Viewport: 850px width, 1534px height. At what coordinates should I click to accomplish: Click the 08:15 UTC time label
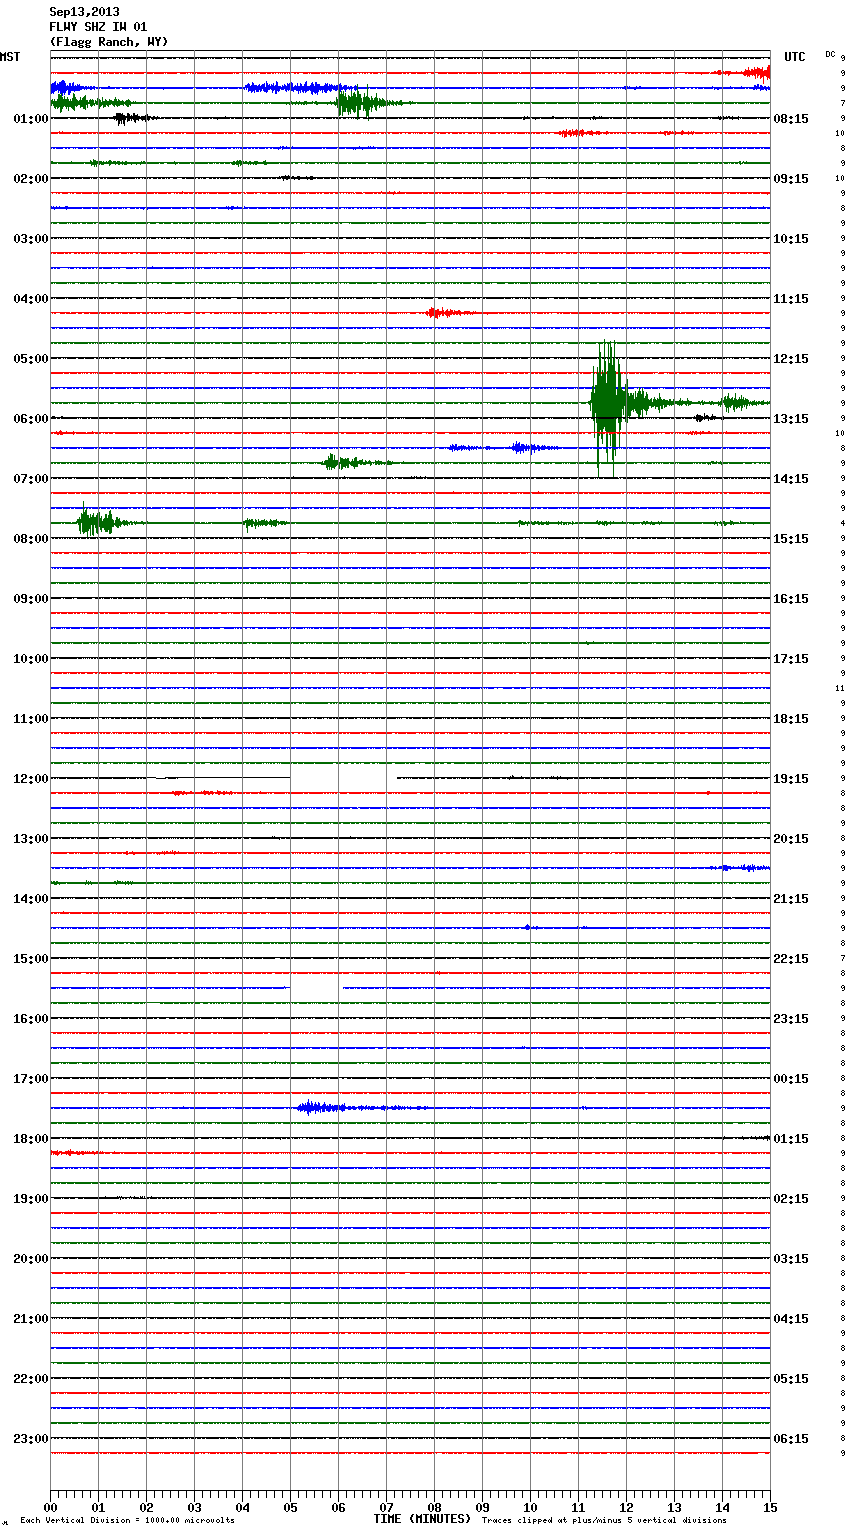(791, 119)
